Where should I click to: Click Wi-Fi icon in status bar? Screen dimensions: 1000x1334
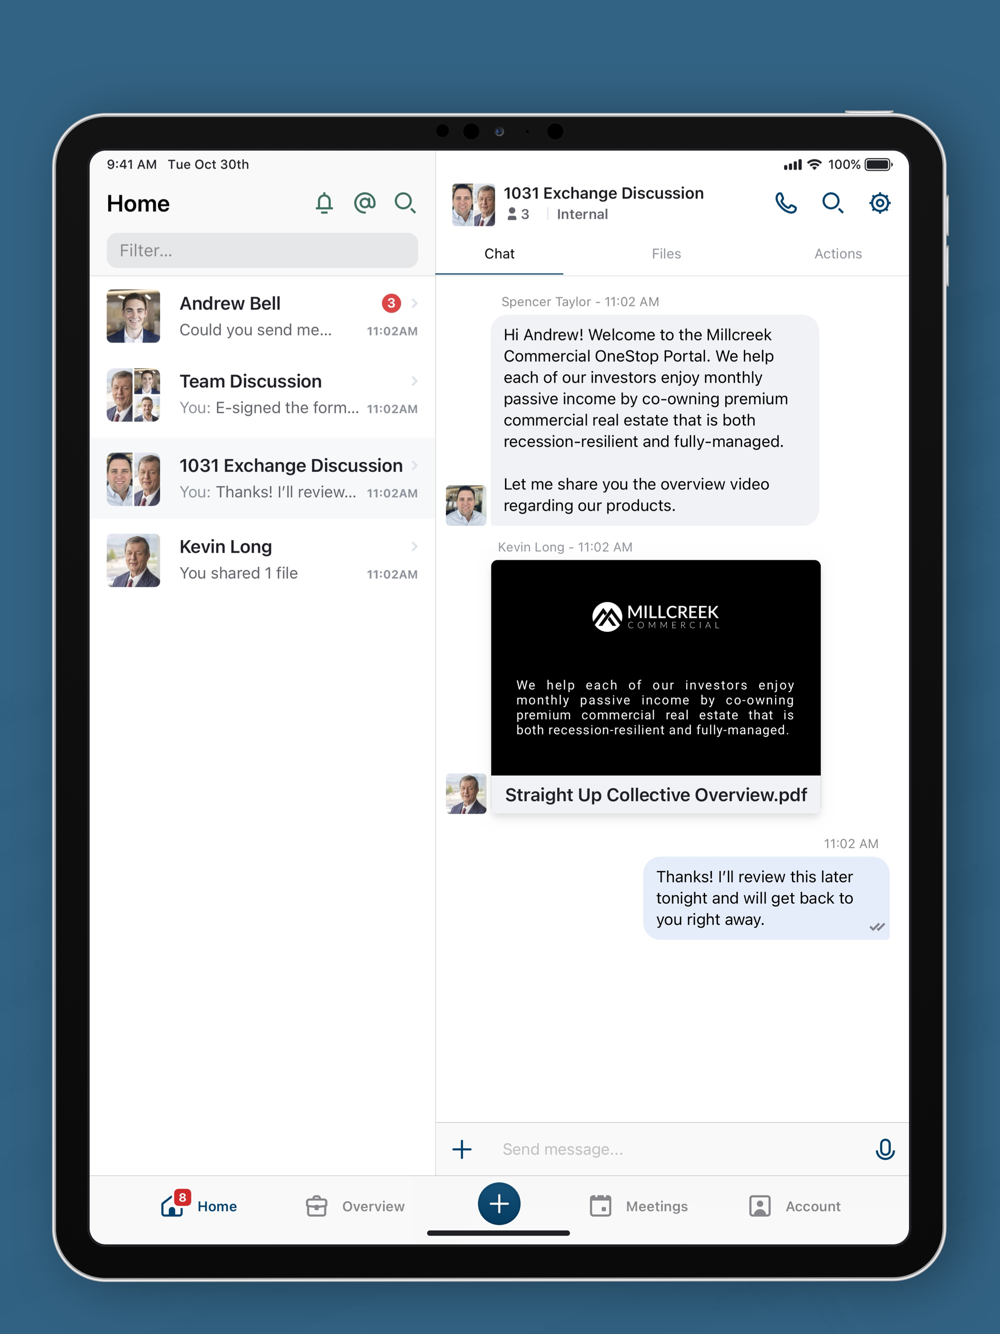pyautogui.click(x=814, y=164)
